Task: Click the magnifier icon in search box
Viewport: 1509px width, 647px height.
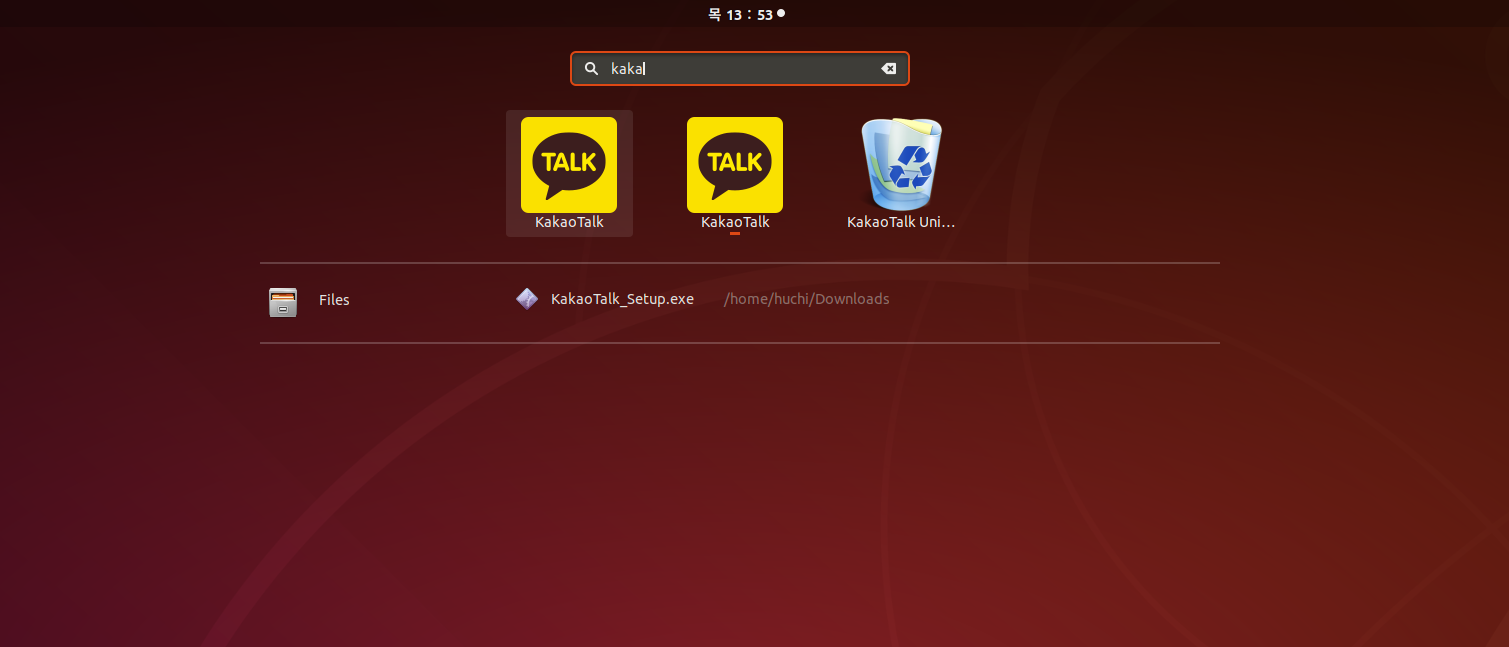Action: click(591, 69)
